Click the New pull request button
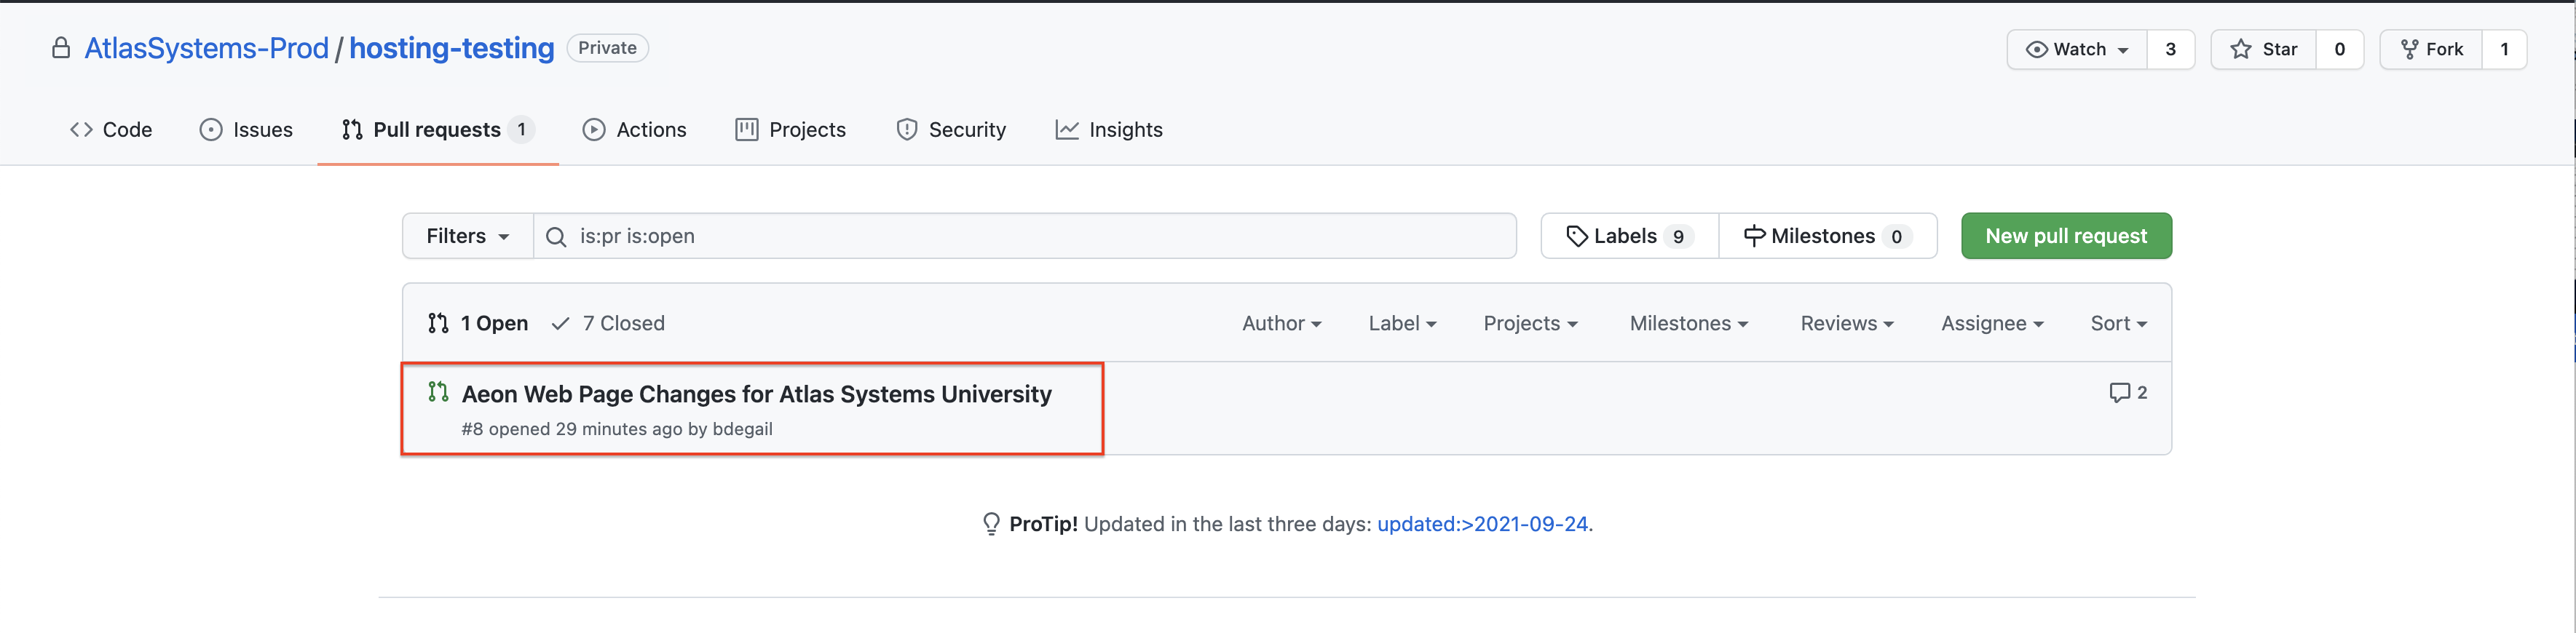This screenshot has width=2576, height=633. pyautogui.click(x=2065, y=236)
